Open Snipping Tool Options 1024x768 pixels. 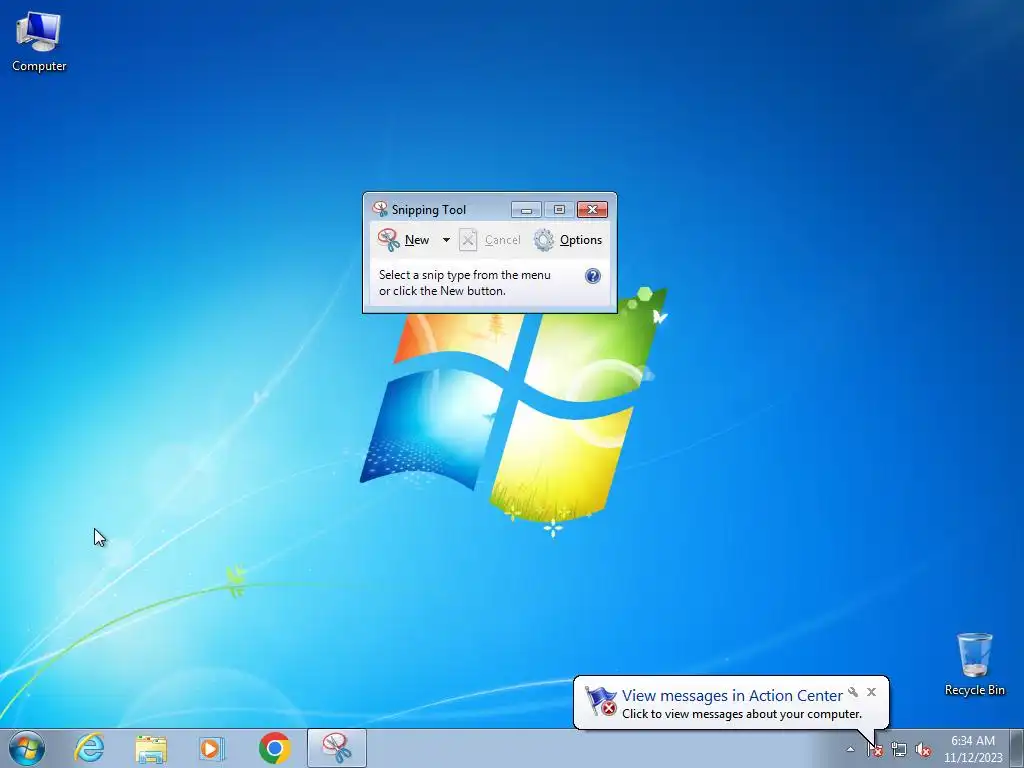click(568, 240)
